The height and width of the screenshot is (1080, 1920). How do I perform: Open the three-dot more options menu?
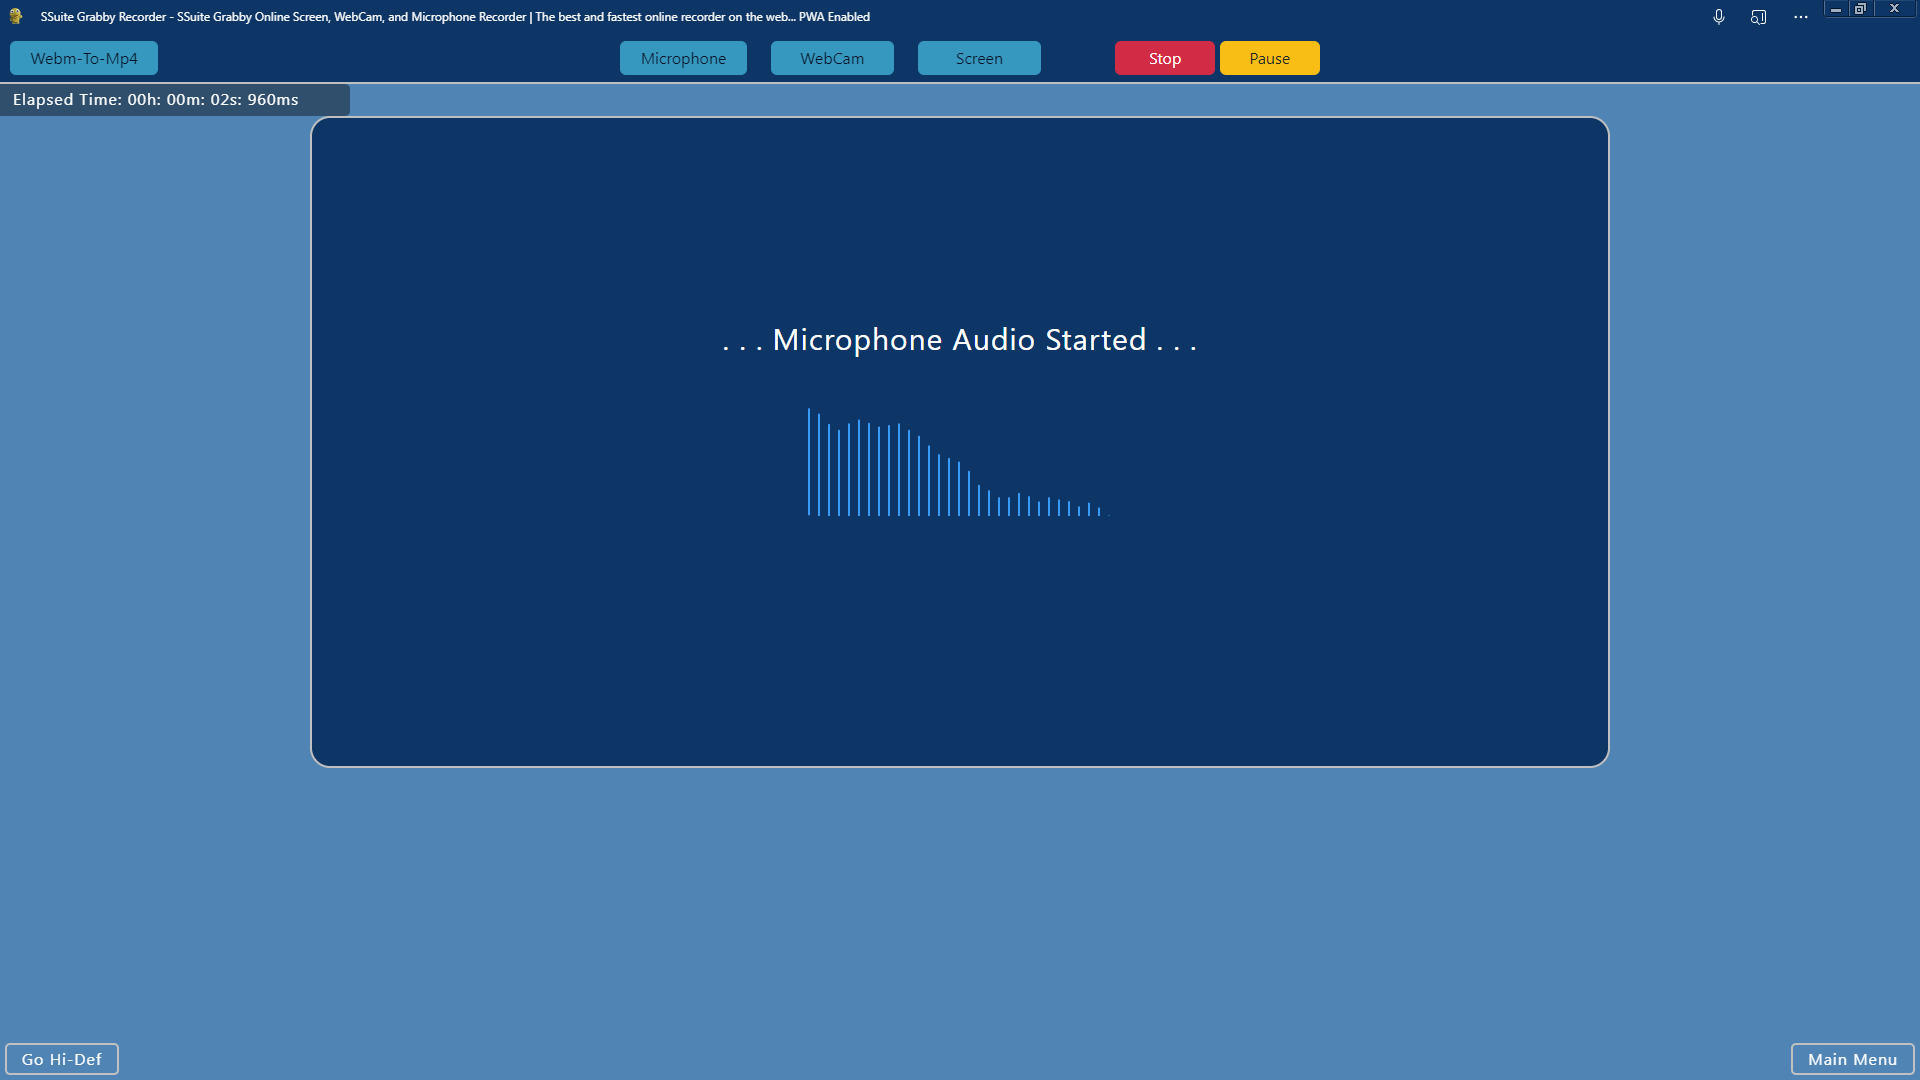pos(1800,17)
